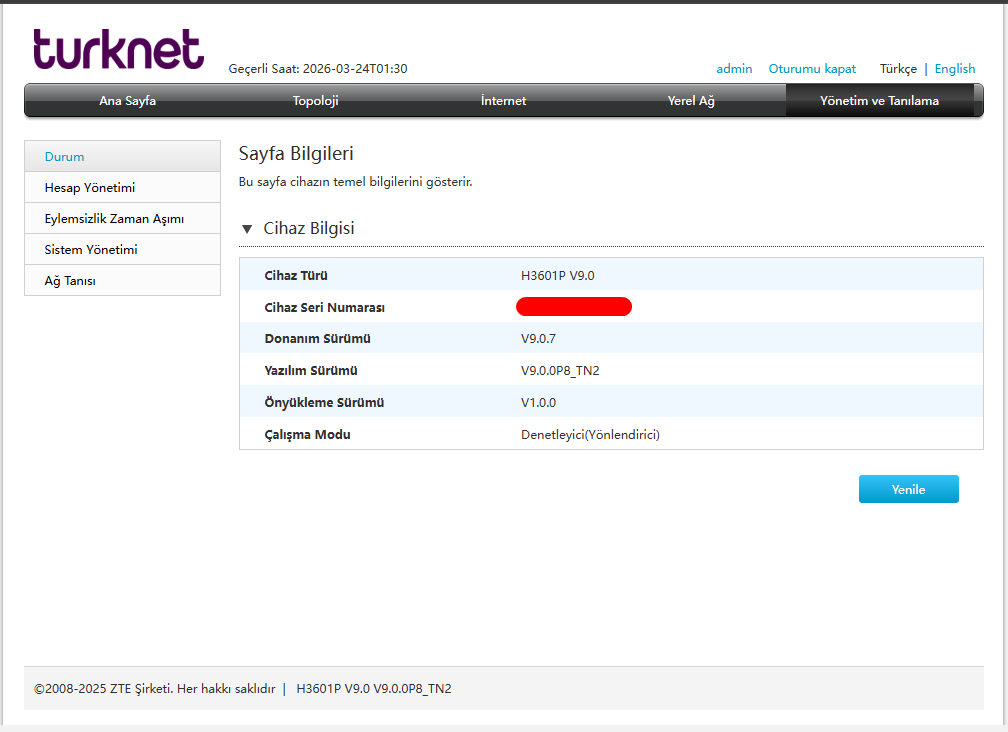Open the Ana Sayfa tab
1008x732 pixels.
[x=127, y=100]
